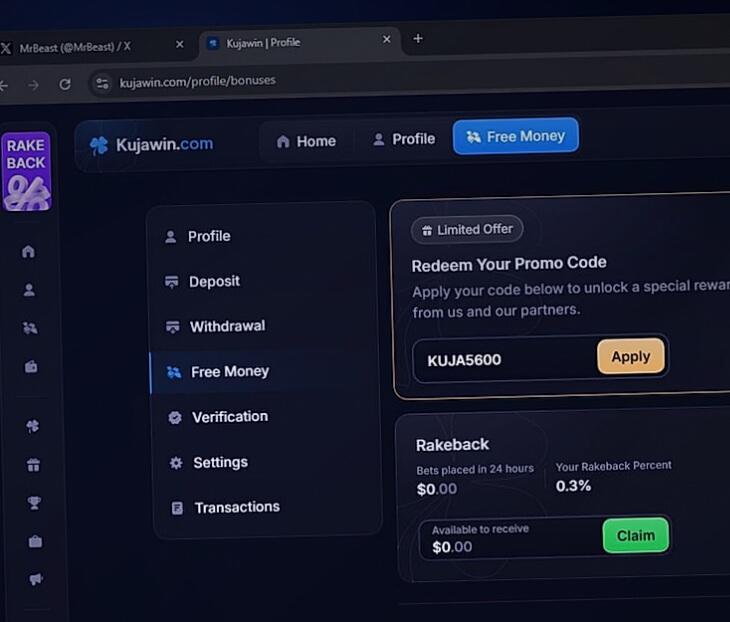Screen dimensions: 730x622
Task: Select Transactions in the account menu
Action: point(269,507)
